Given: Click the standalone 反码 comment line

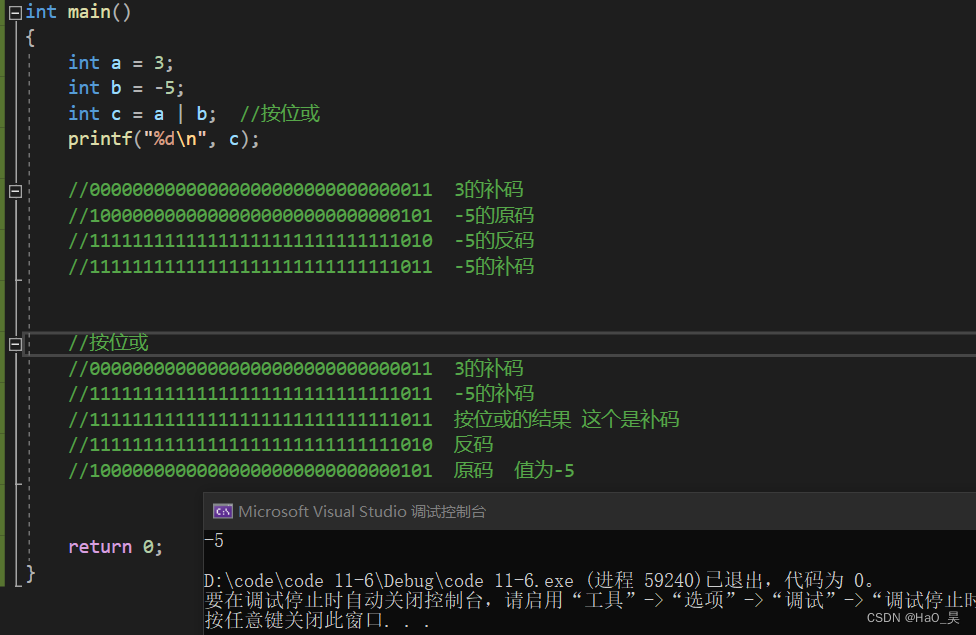Looking at the screenshot, I should (281, 445).
